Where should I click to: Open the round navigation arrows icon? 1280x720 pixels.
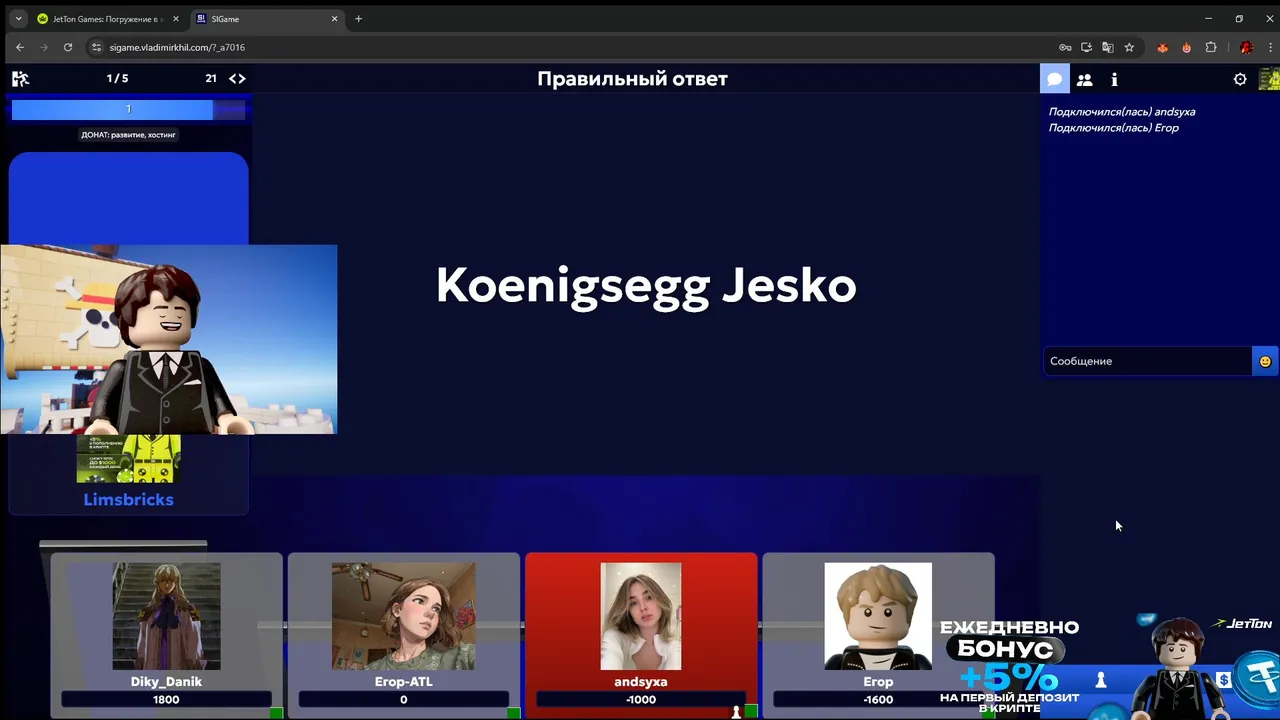point(237,78)
